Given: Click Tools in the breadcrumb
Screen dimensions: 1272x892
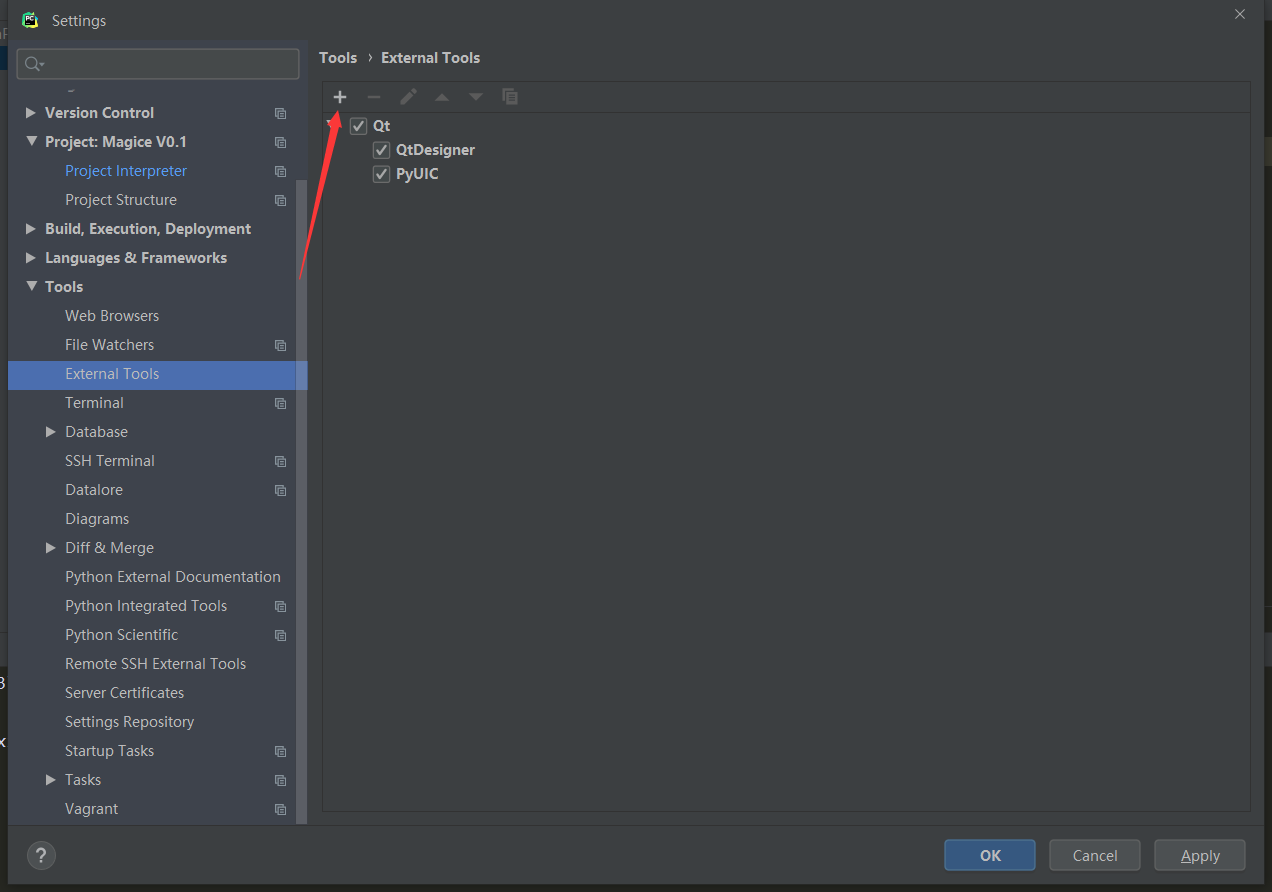Looking at the screenshot, I should (x=338, y=58).
